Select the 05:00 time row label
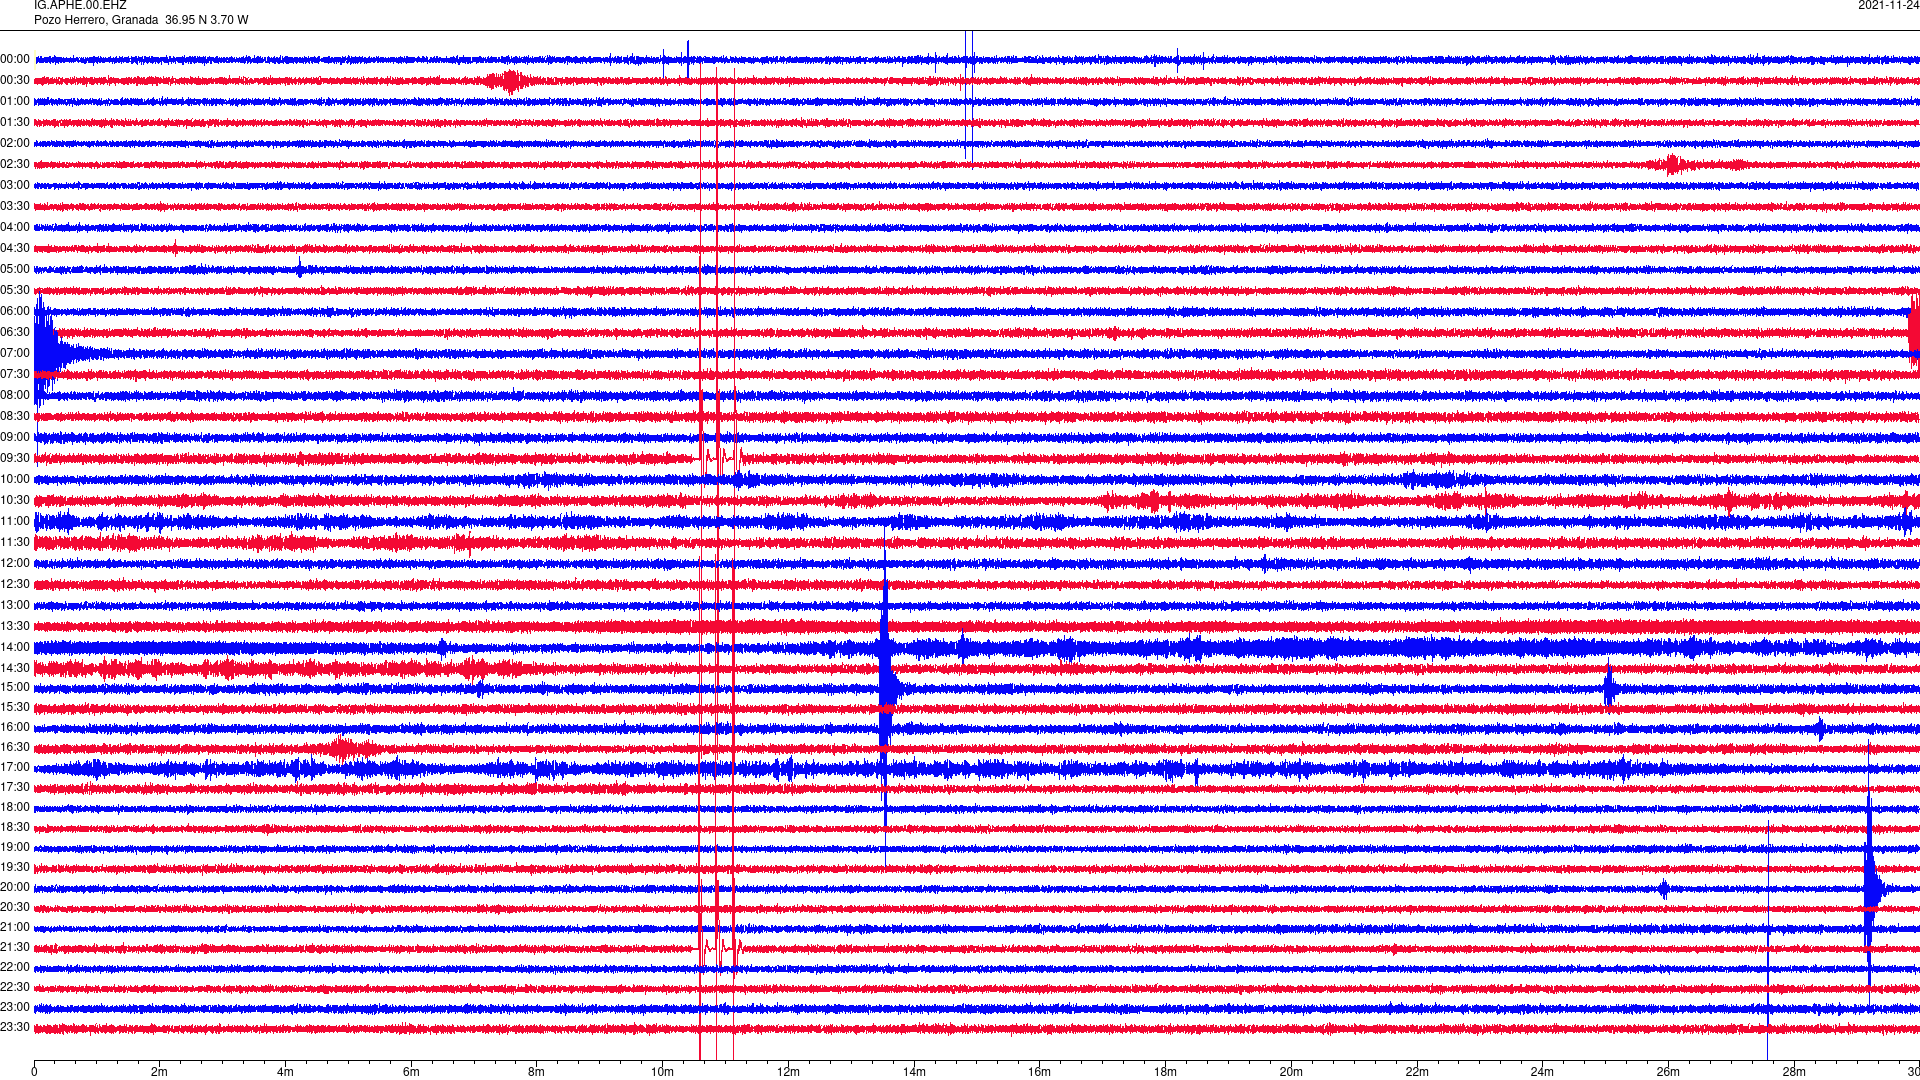Image resolution: width=1920 pixels, height=1080 pixels. (x=15, y=269)
